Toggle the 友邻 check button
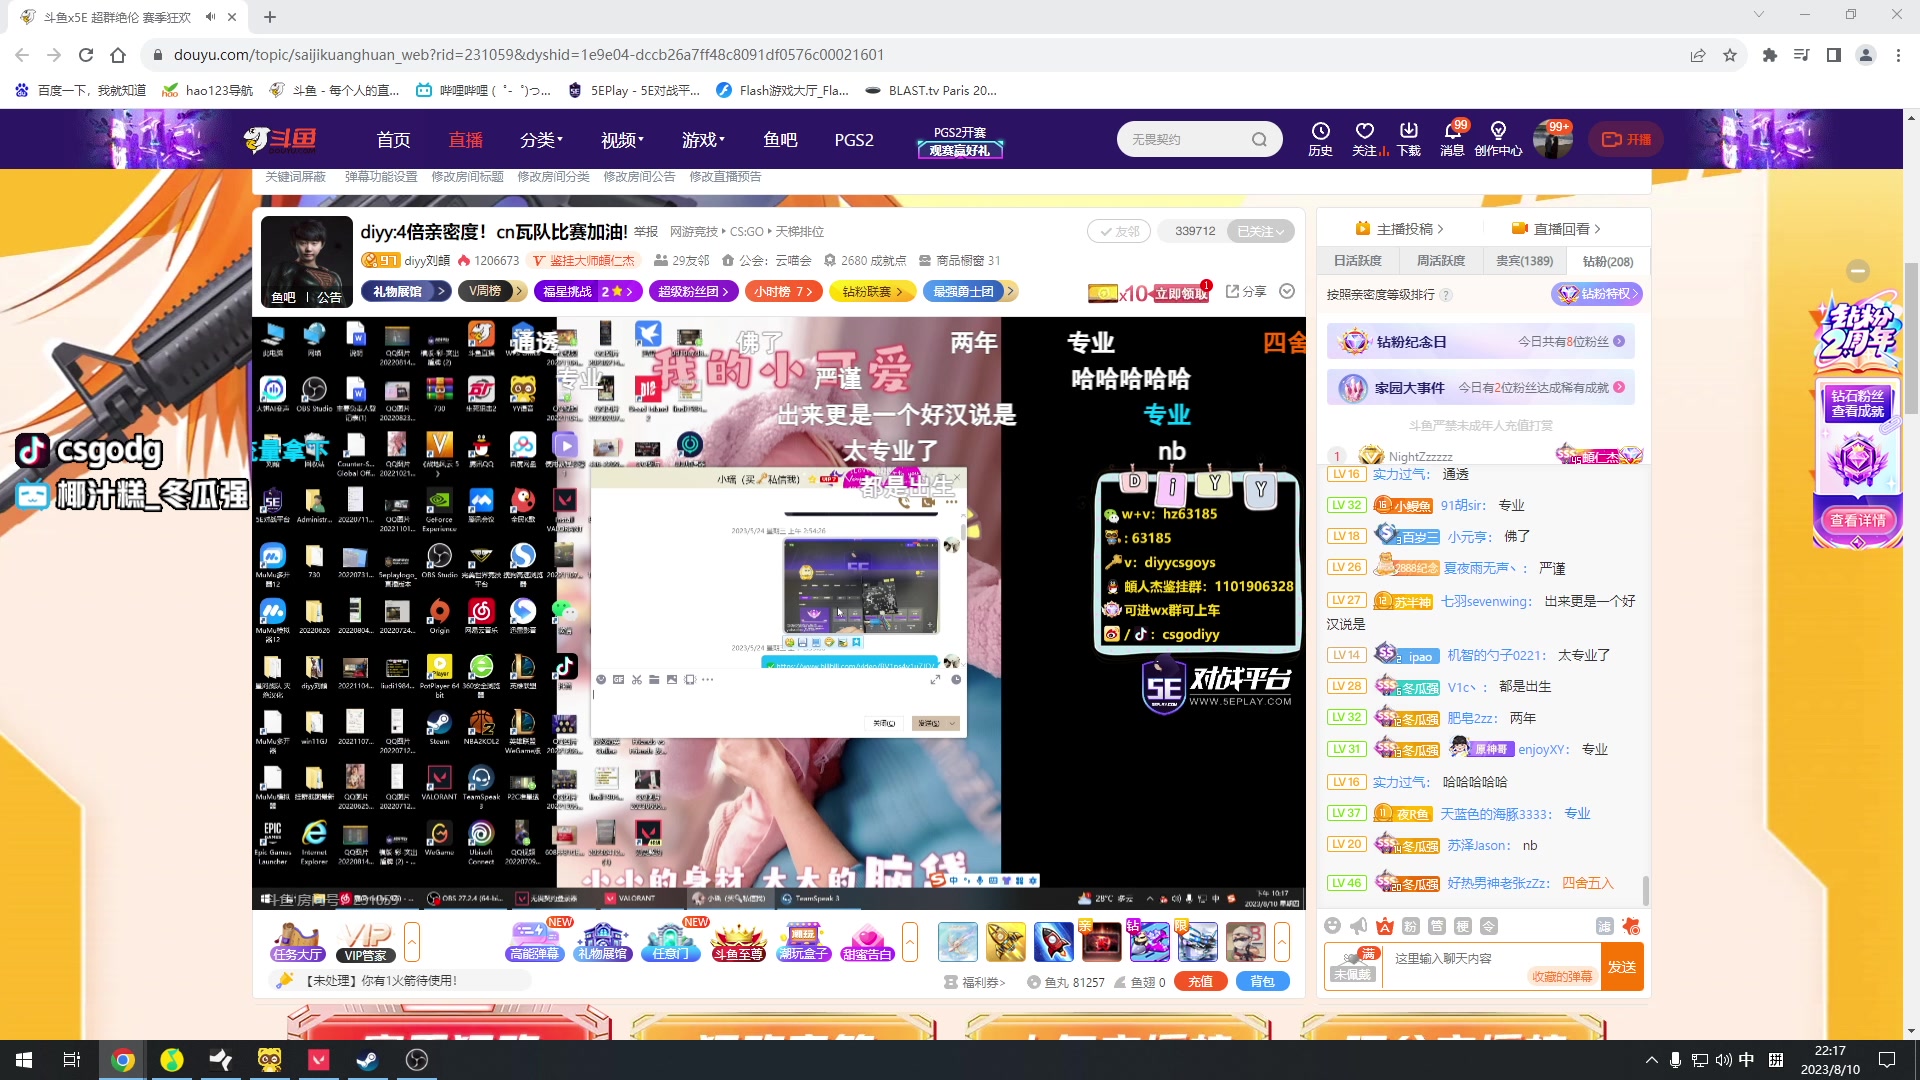1920x1080 pixels. point(1119,231)
